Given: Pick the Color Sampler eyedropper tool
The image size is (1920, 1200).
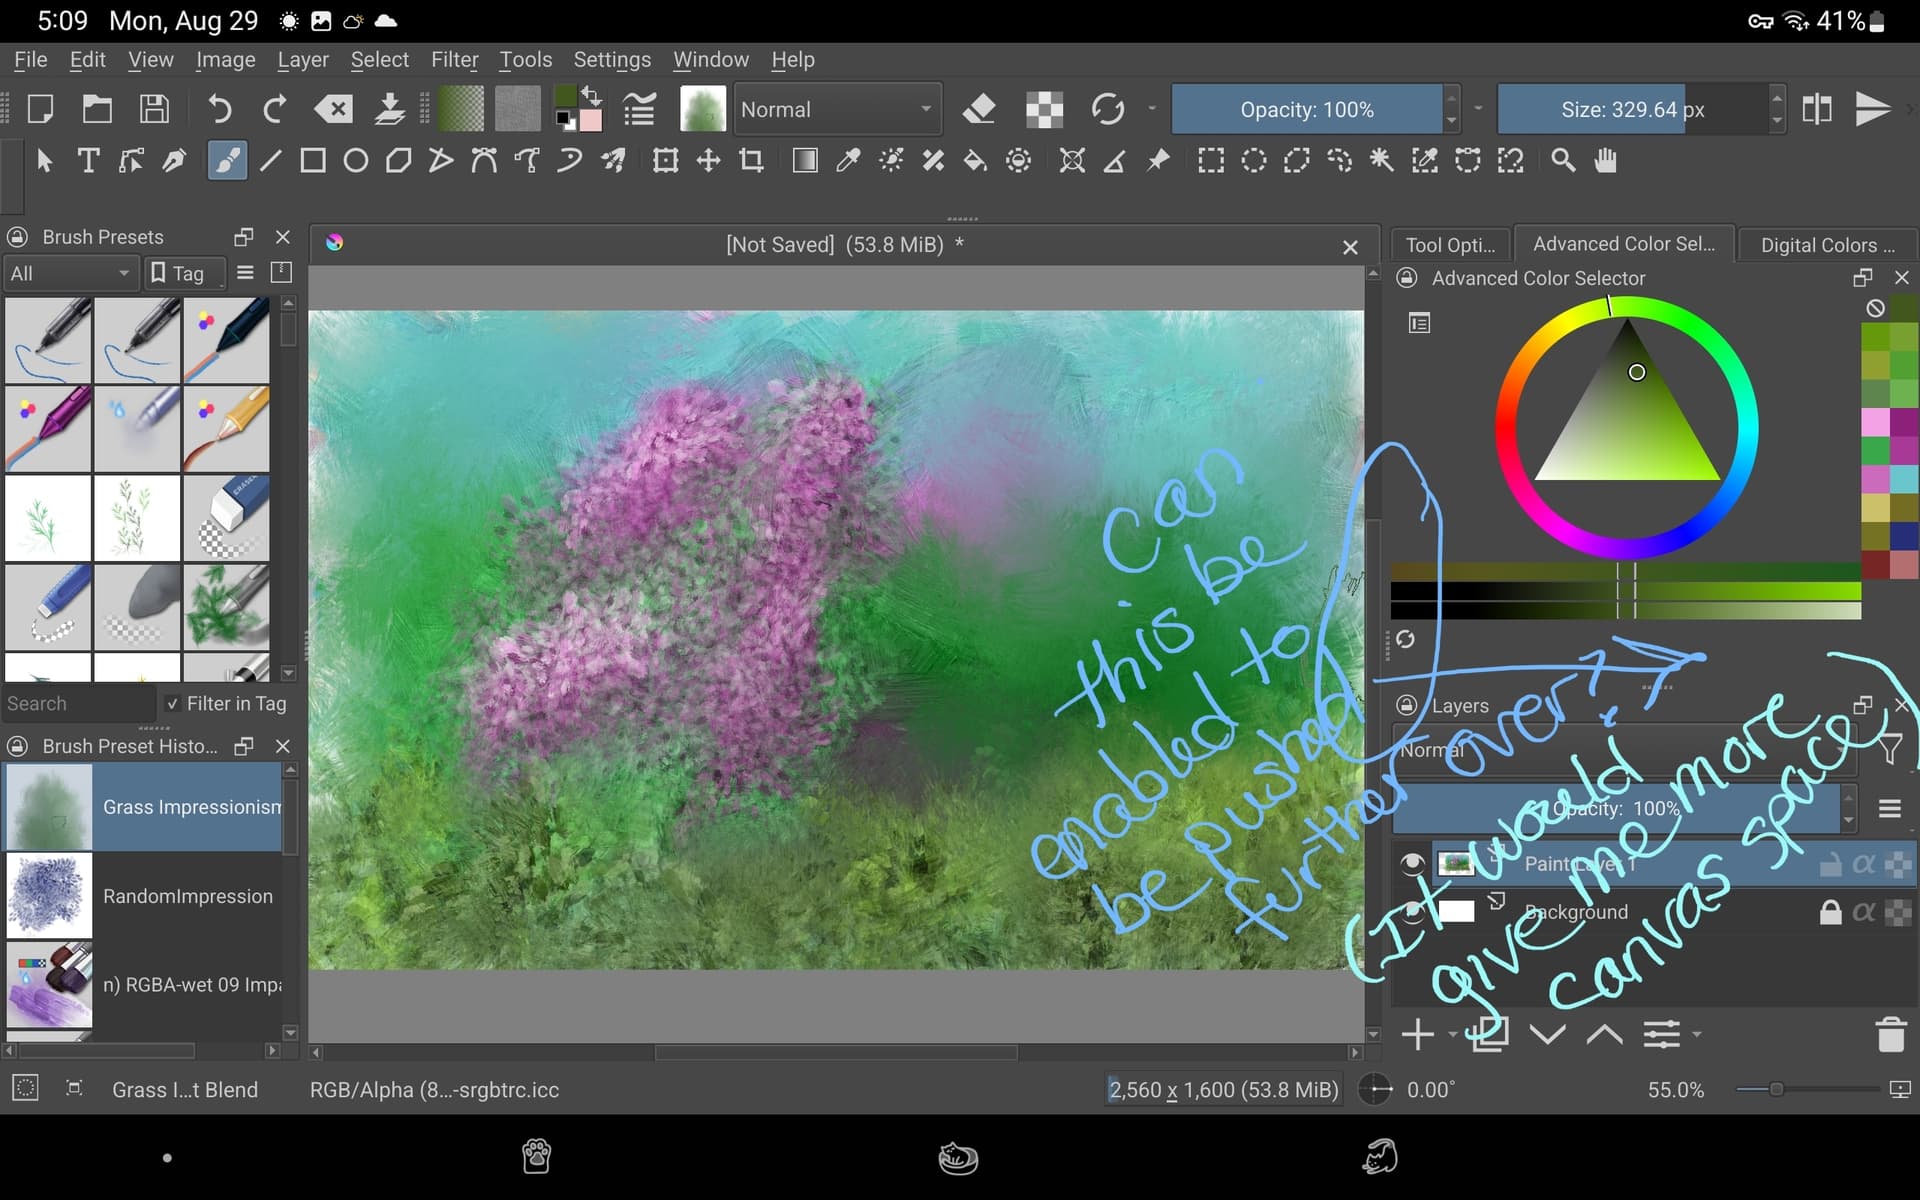Looking at the screenshot, I should tap(848, 161).
